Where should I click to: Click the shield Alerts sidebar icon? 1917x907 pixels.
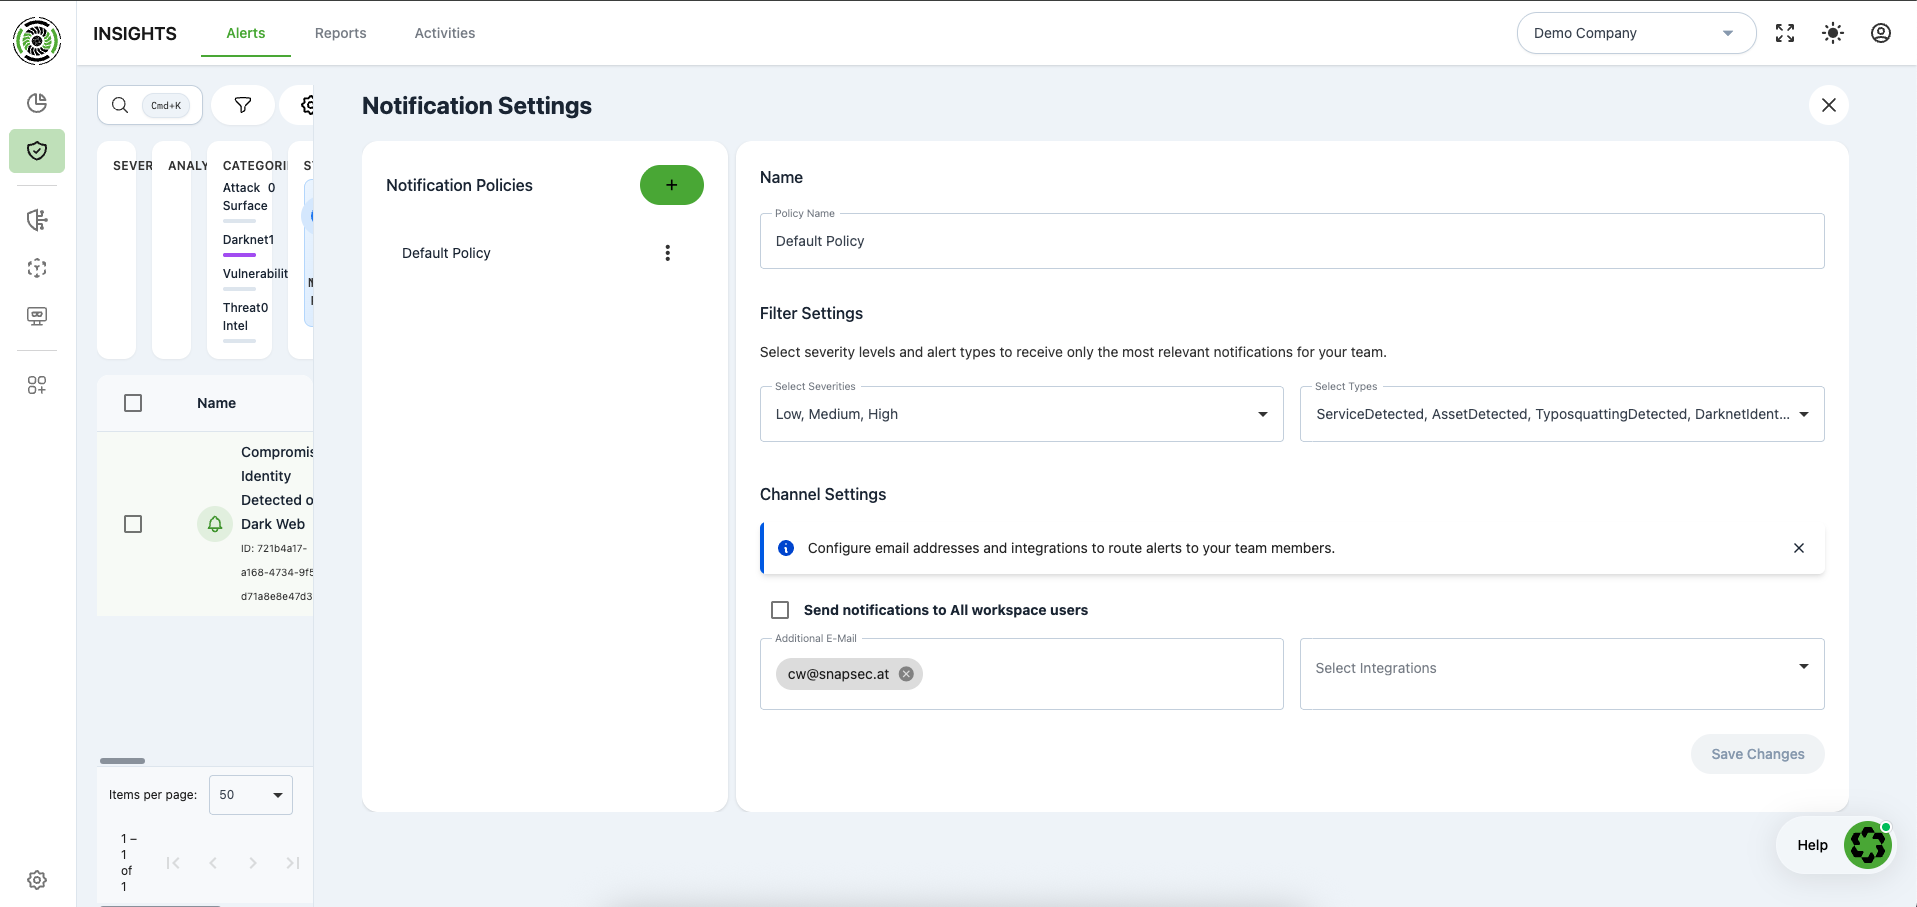point(37,151)
